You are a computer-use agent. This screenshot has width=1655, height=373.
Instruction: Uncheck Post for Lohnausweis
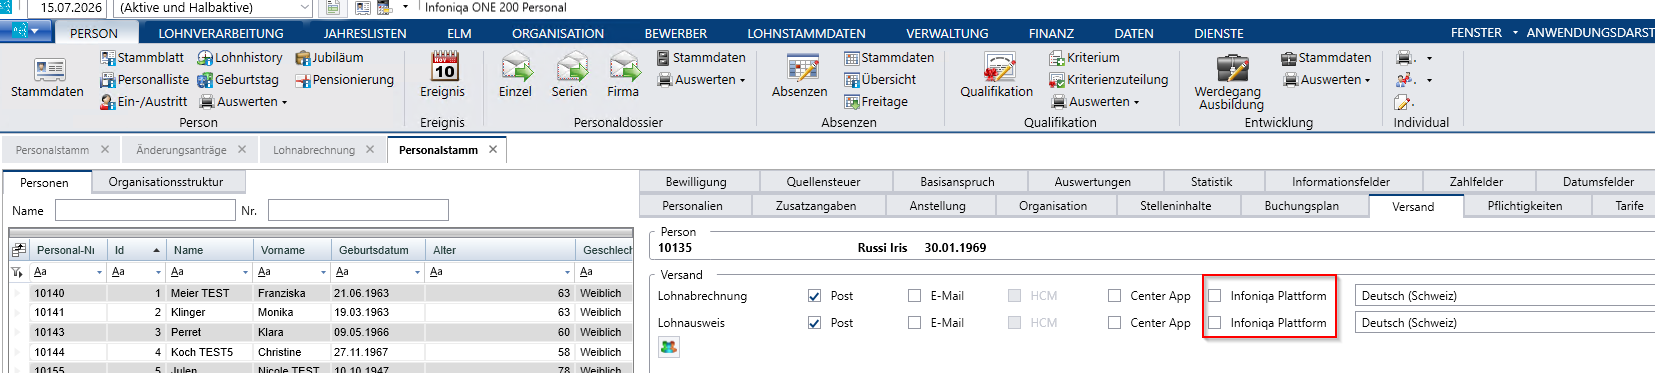click(x=814, y=323)
